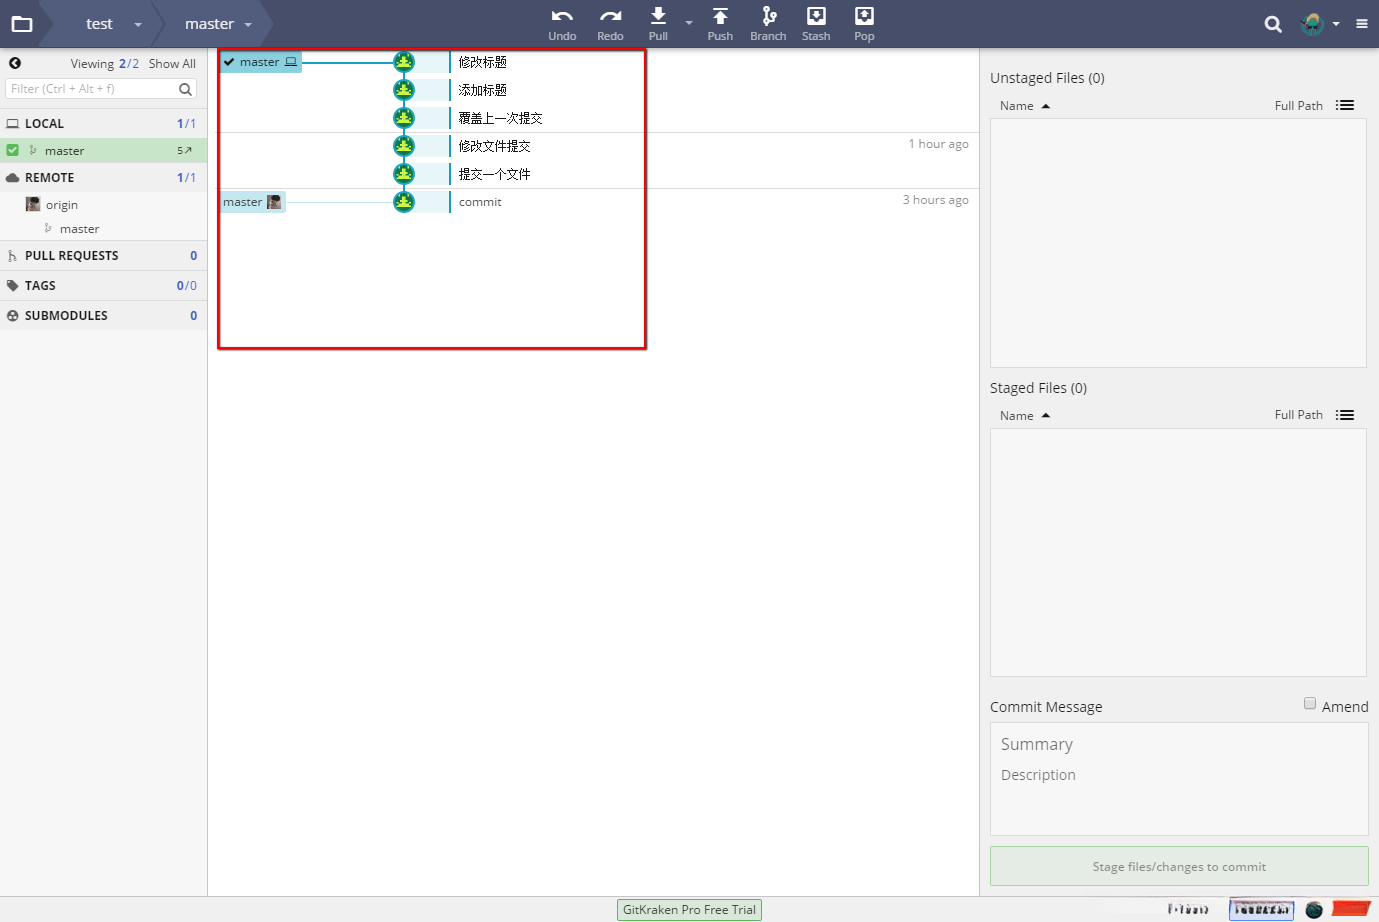Push commits with the Push icon

[720, 16]
